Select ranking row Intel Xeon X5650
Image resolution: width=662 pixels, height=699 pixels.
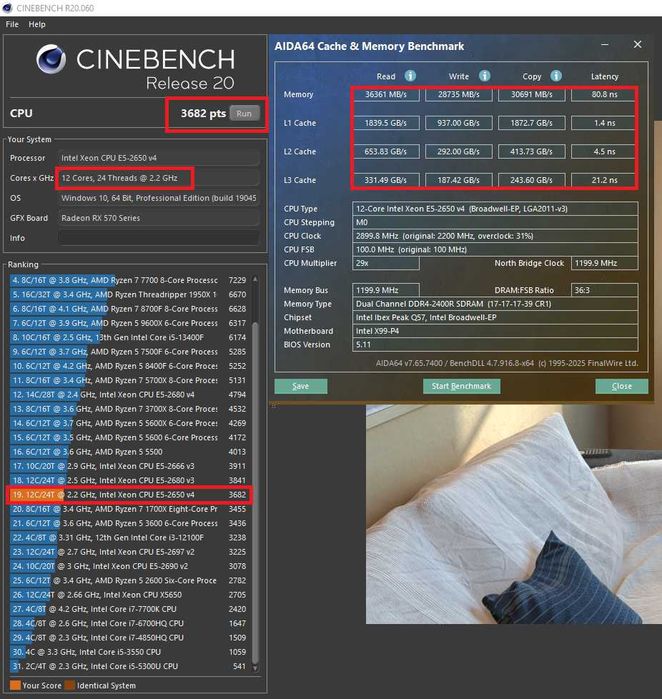(128, 594)
